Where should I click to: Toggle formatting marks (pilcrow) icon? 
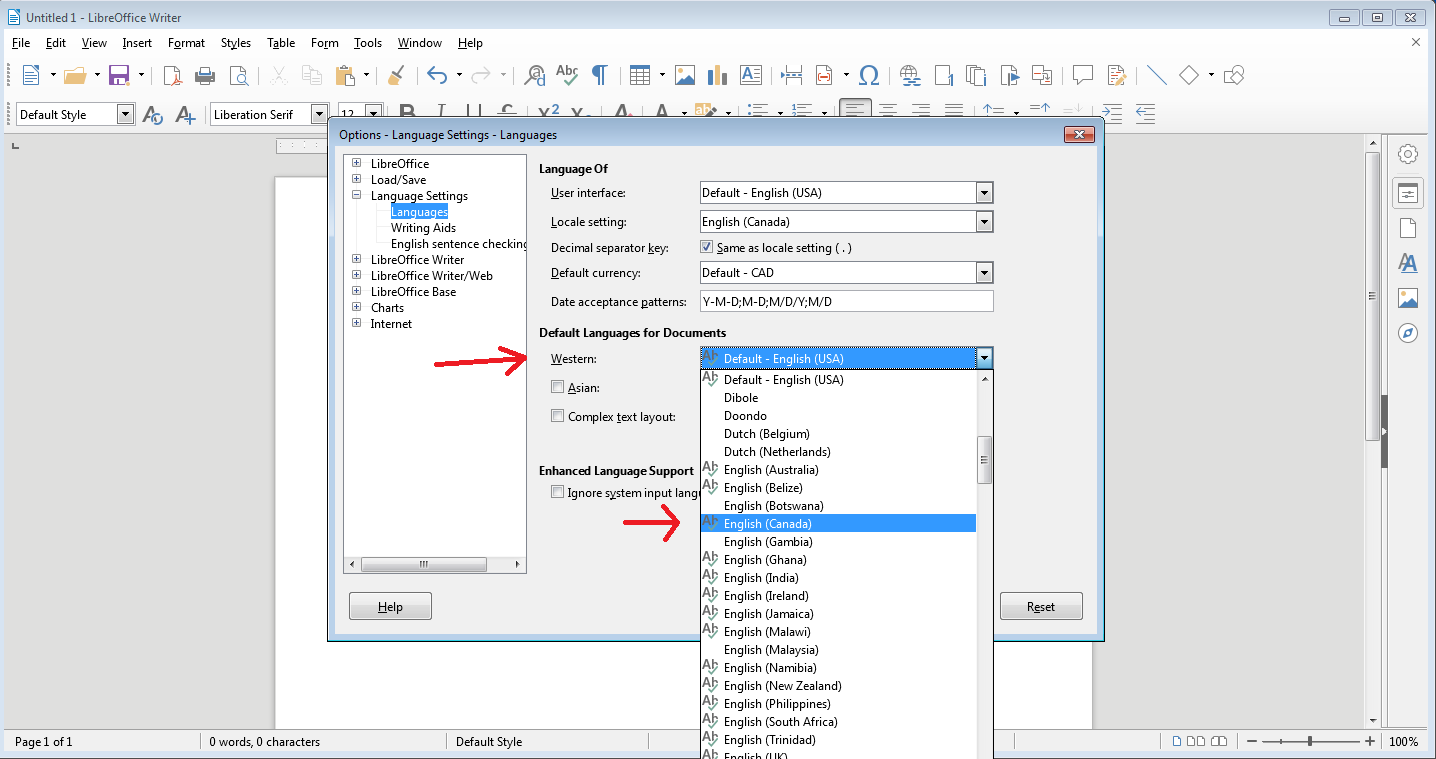tap(599, 75)
